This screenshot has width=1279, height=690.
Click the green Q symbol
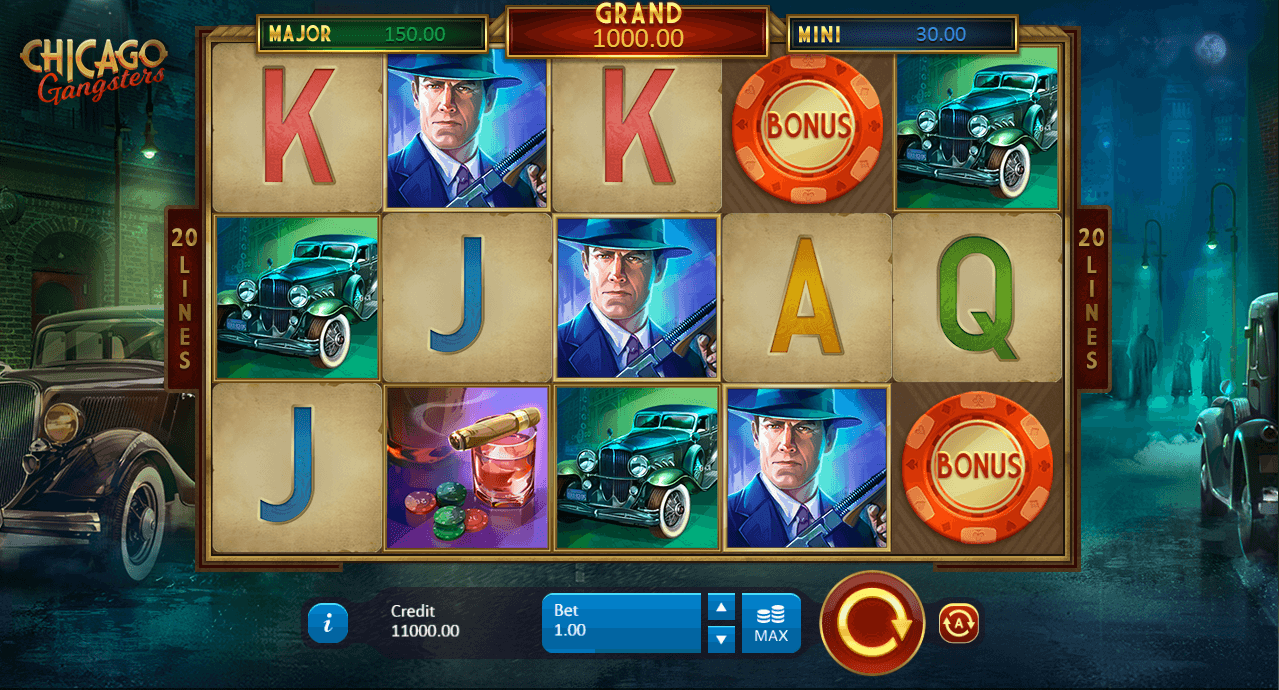[x=977, y=298]
